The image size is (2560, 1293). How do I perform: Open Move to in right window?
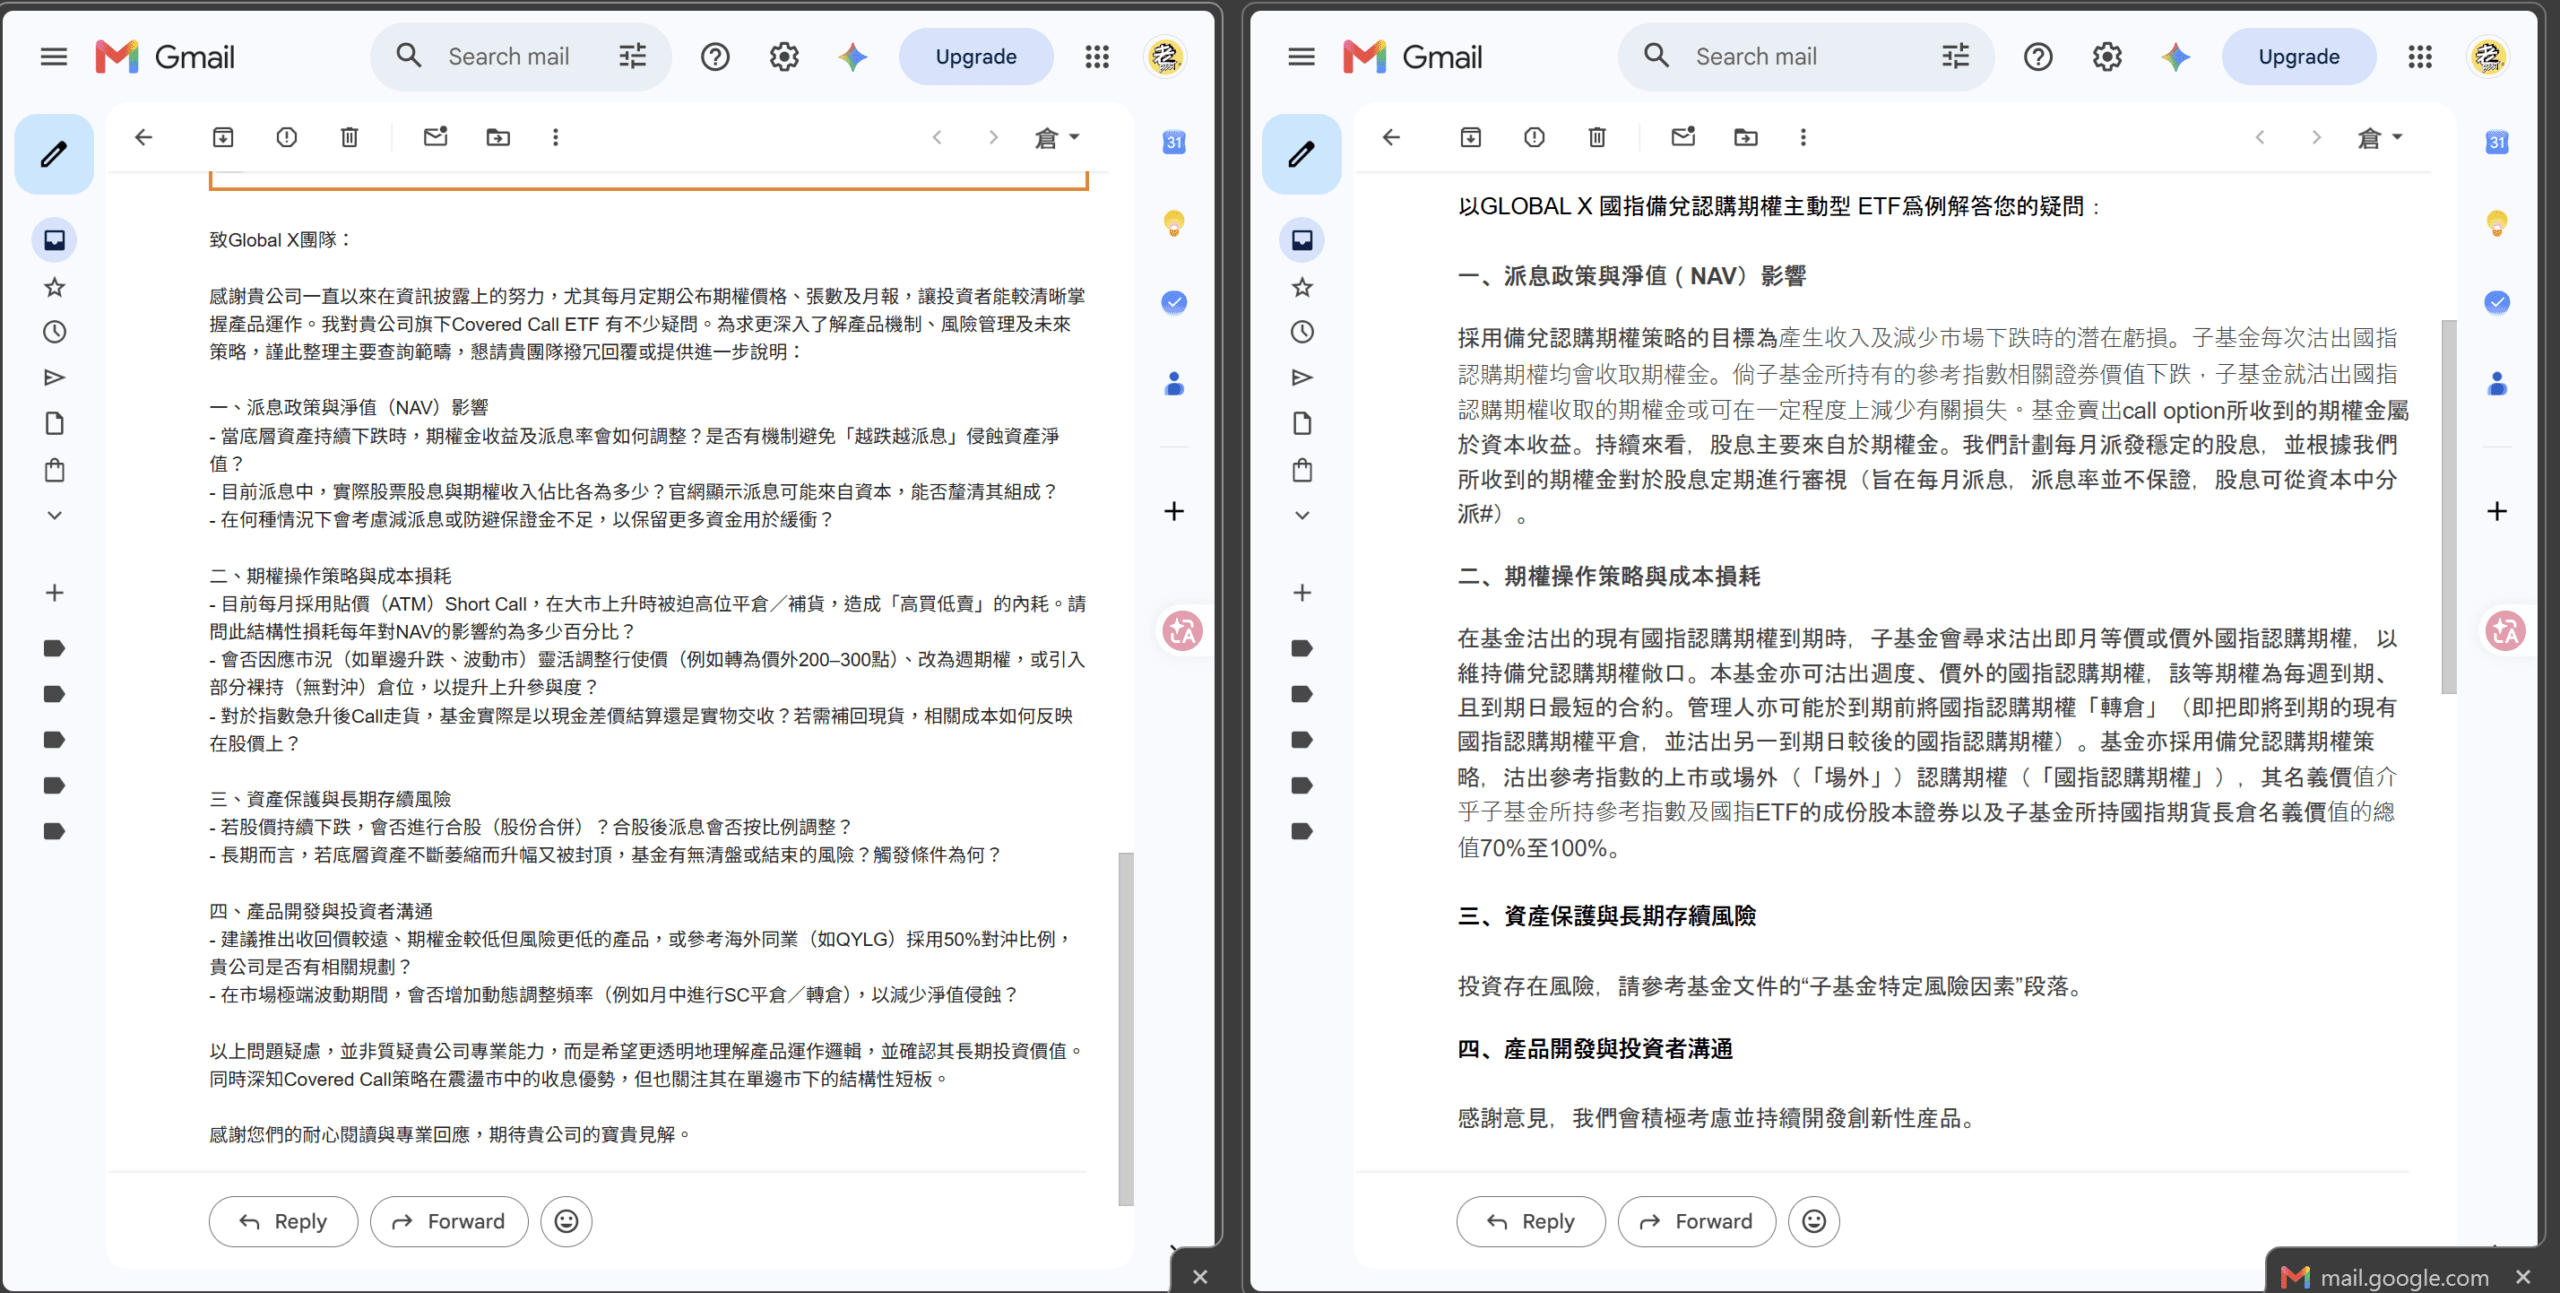(x=1746, y=137)
